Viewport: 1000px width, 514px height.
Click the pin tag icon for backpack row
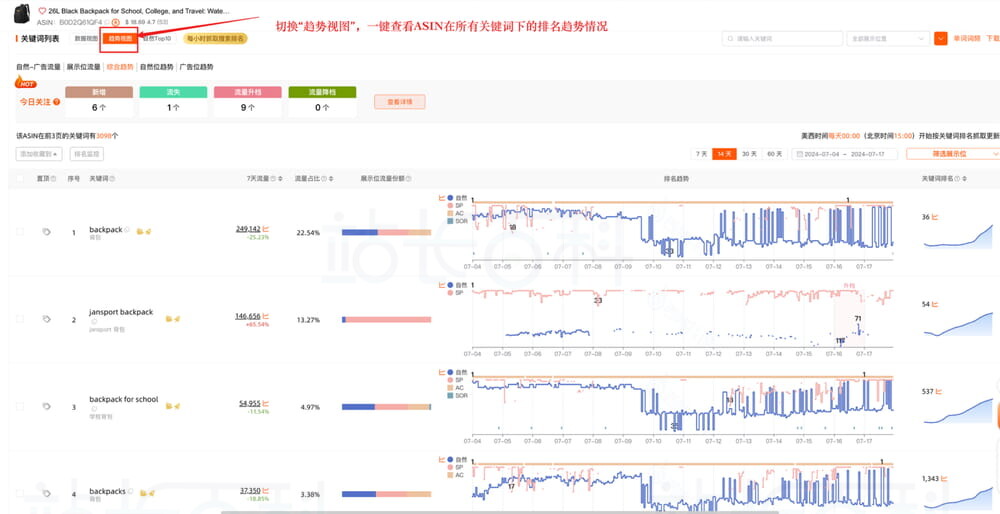[x=46, y=232]
